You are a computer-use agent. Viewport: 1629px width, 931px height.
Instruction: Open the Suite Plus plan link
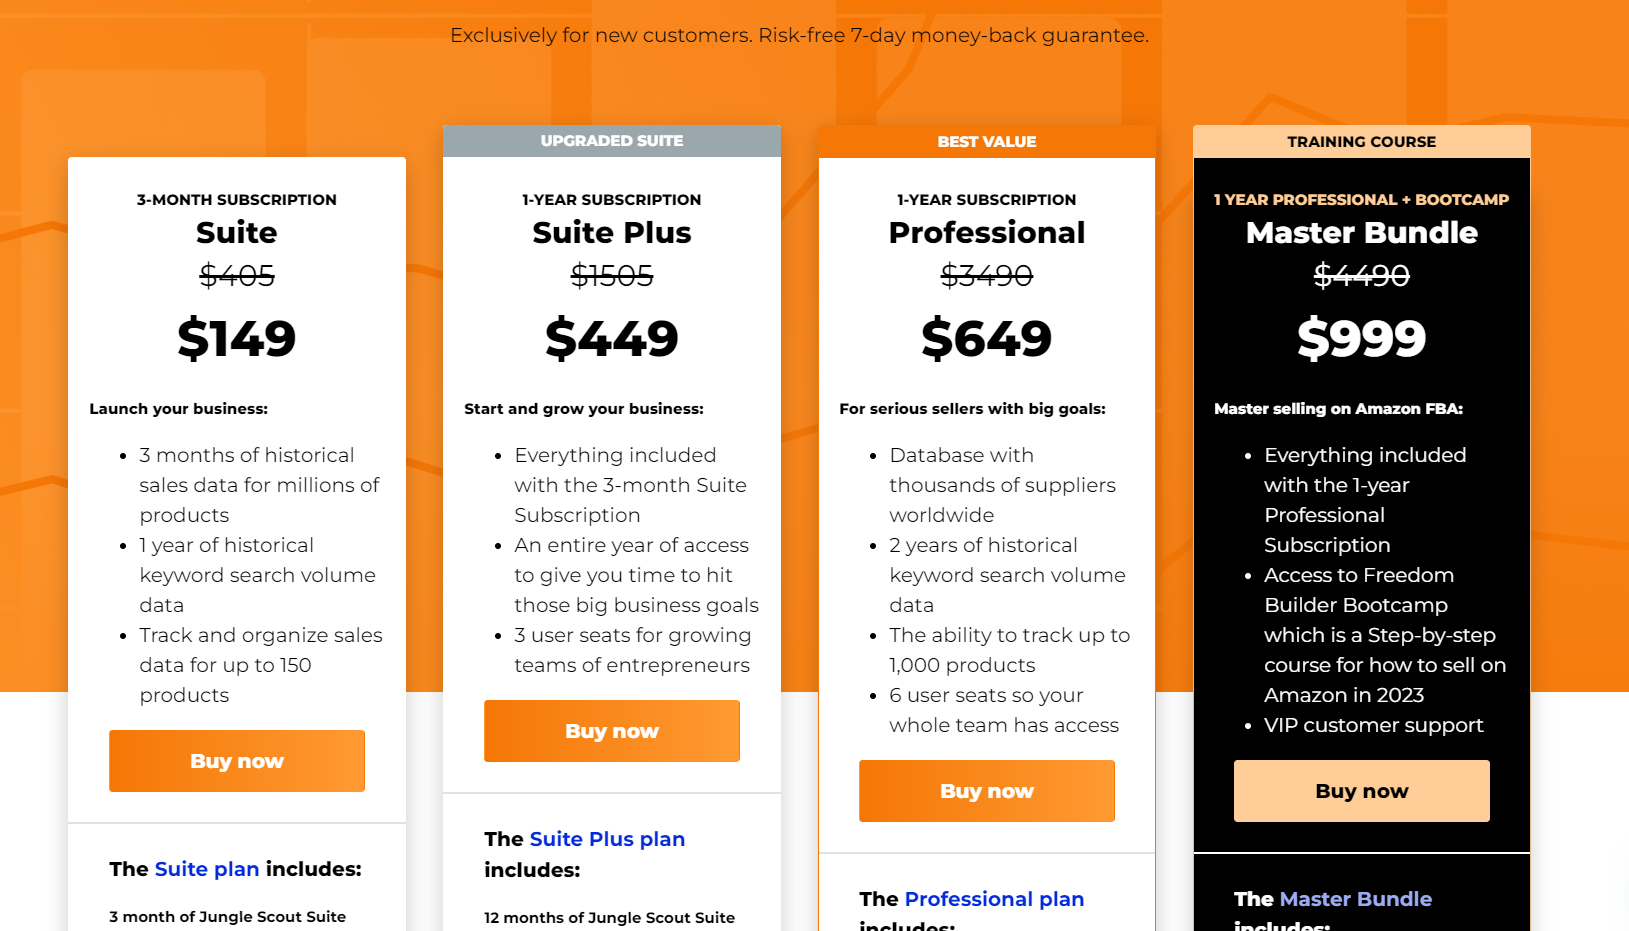pyautogui.click(x=607, y=839)
